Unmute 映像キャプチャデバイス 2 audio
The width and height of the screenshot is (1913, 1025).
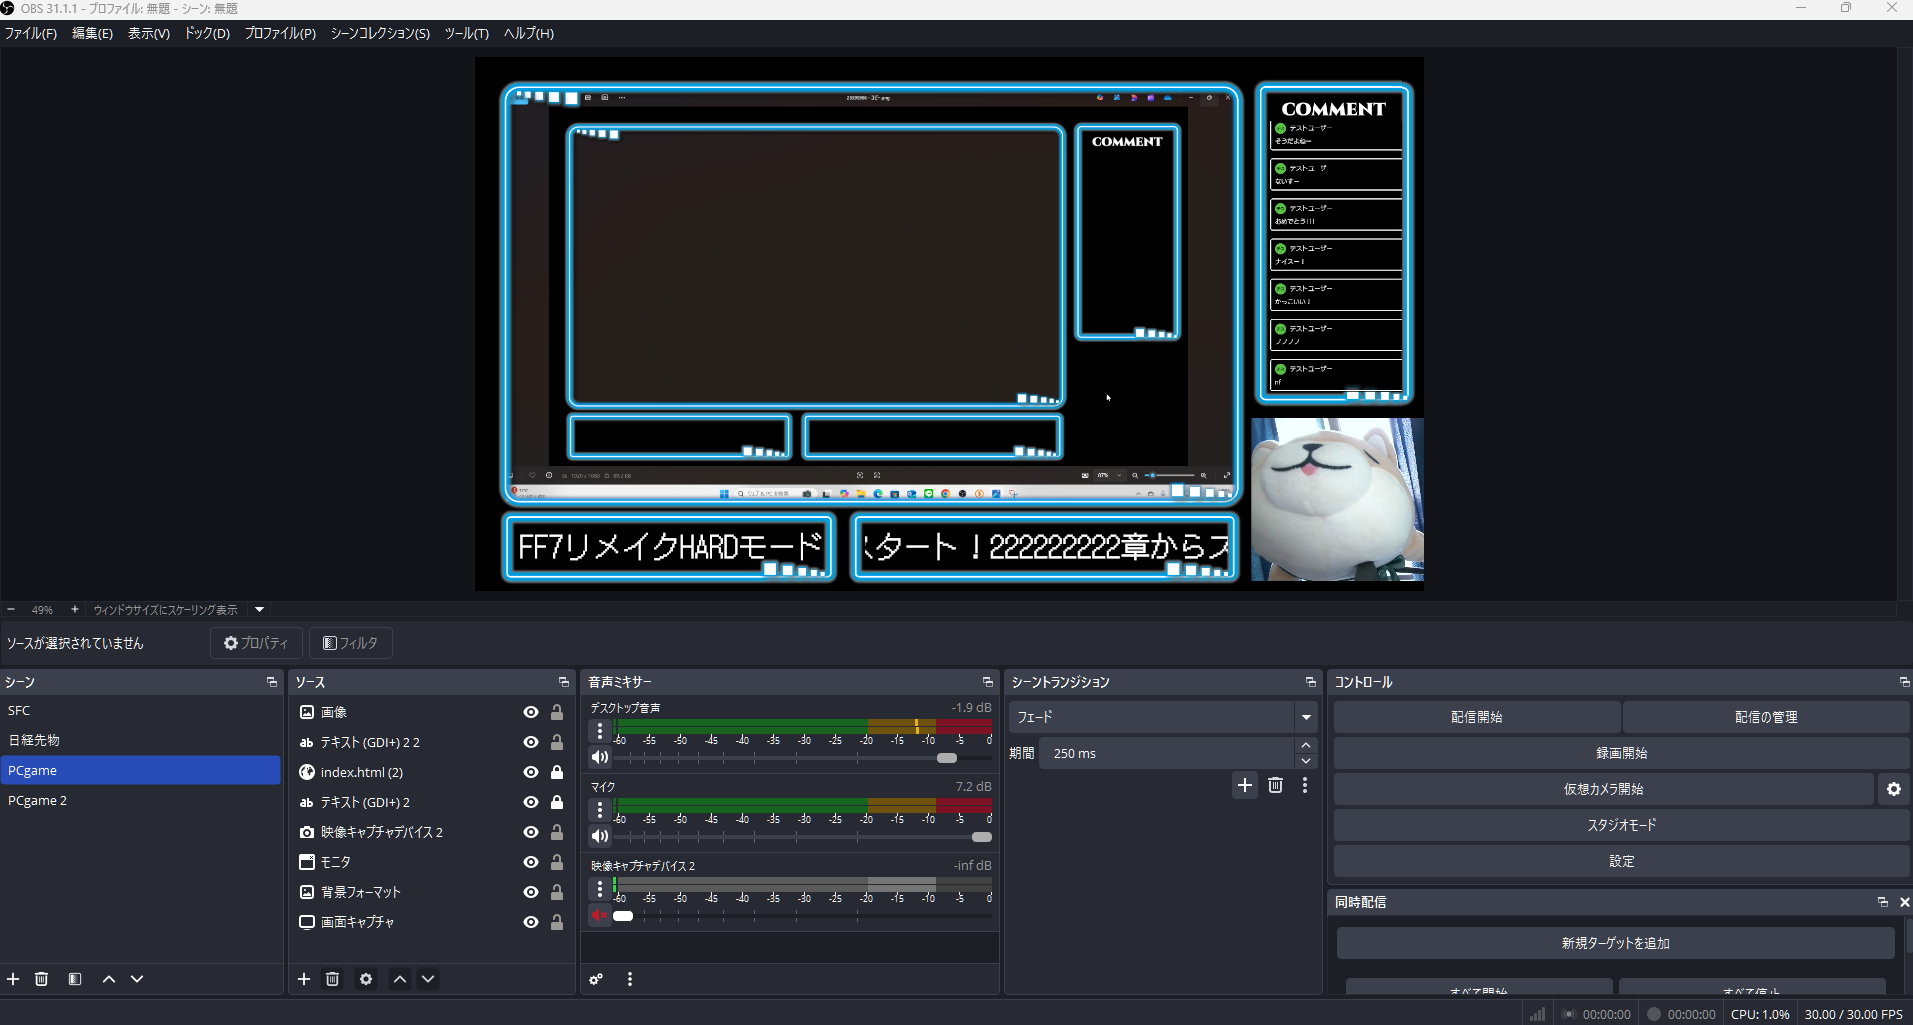[x=600, y=915]
